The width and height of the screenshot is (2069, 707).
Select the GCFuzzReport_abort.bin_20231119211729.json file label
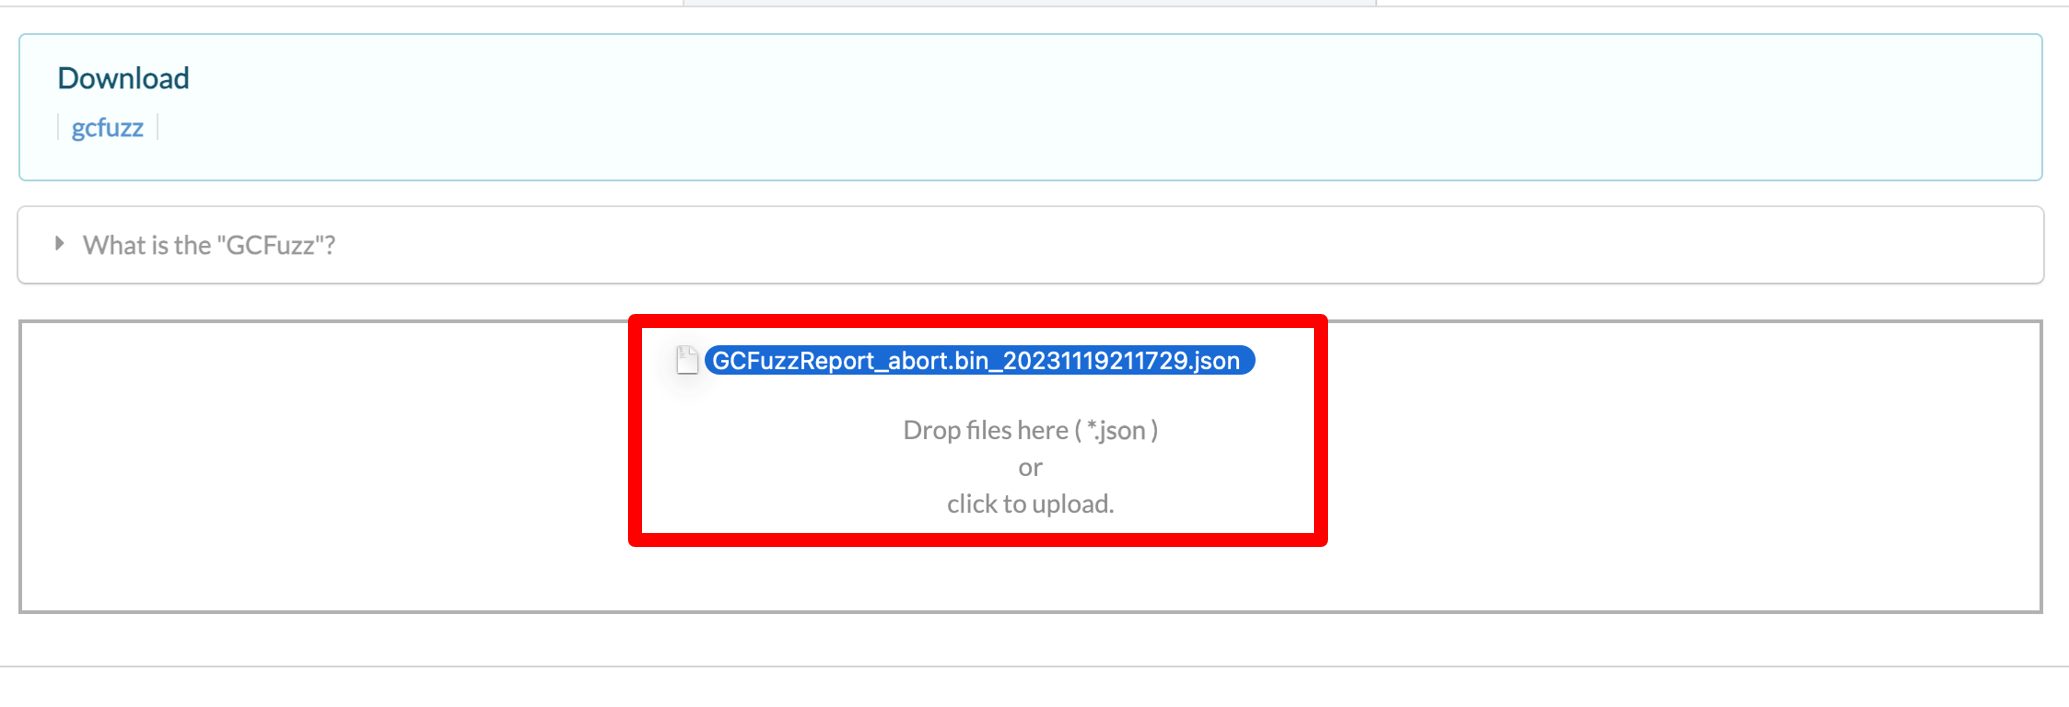click(975, 361)
